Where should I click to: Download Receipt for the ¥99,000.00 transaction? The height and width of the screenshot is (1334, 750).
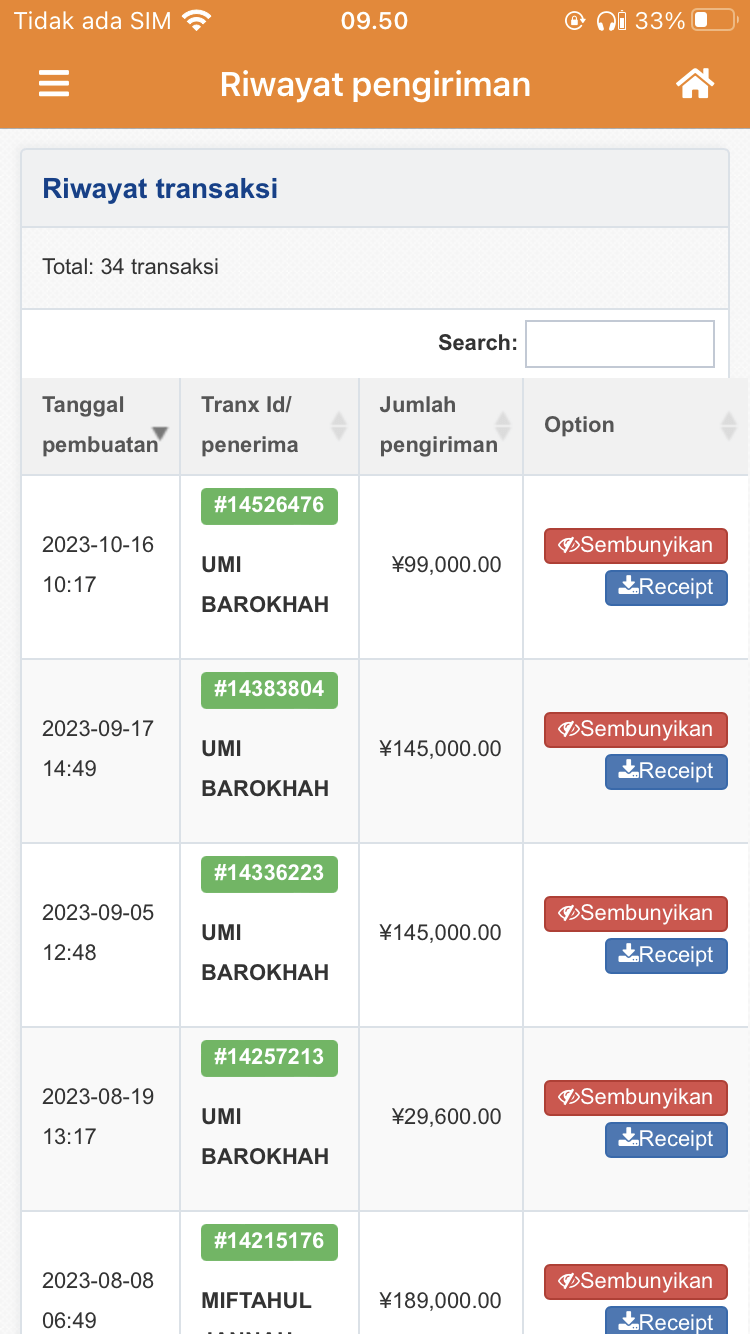666,588
